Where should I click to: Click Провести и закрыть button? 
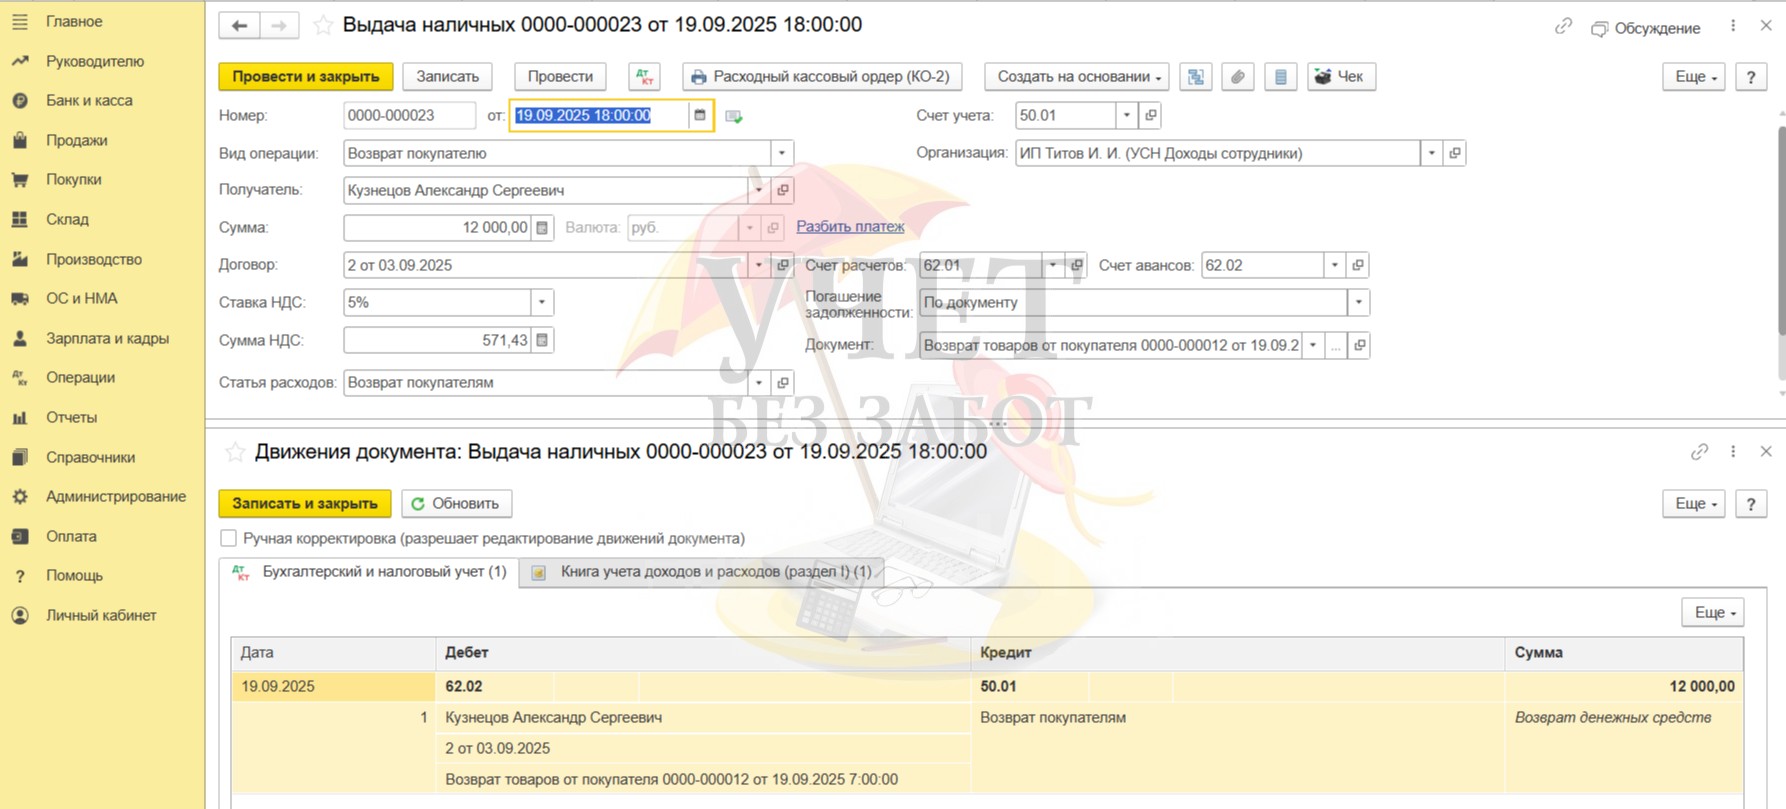(306, 77)
